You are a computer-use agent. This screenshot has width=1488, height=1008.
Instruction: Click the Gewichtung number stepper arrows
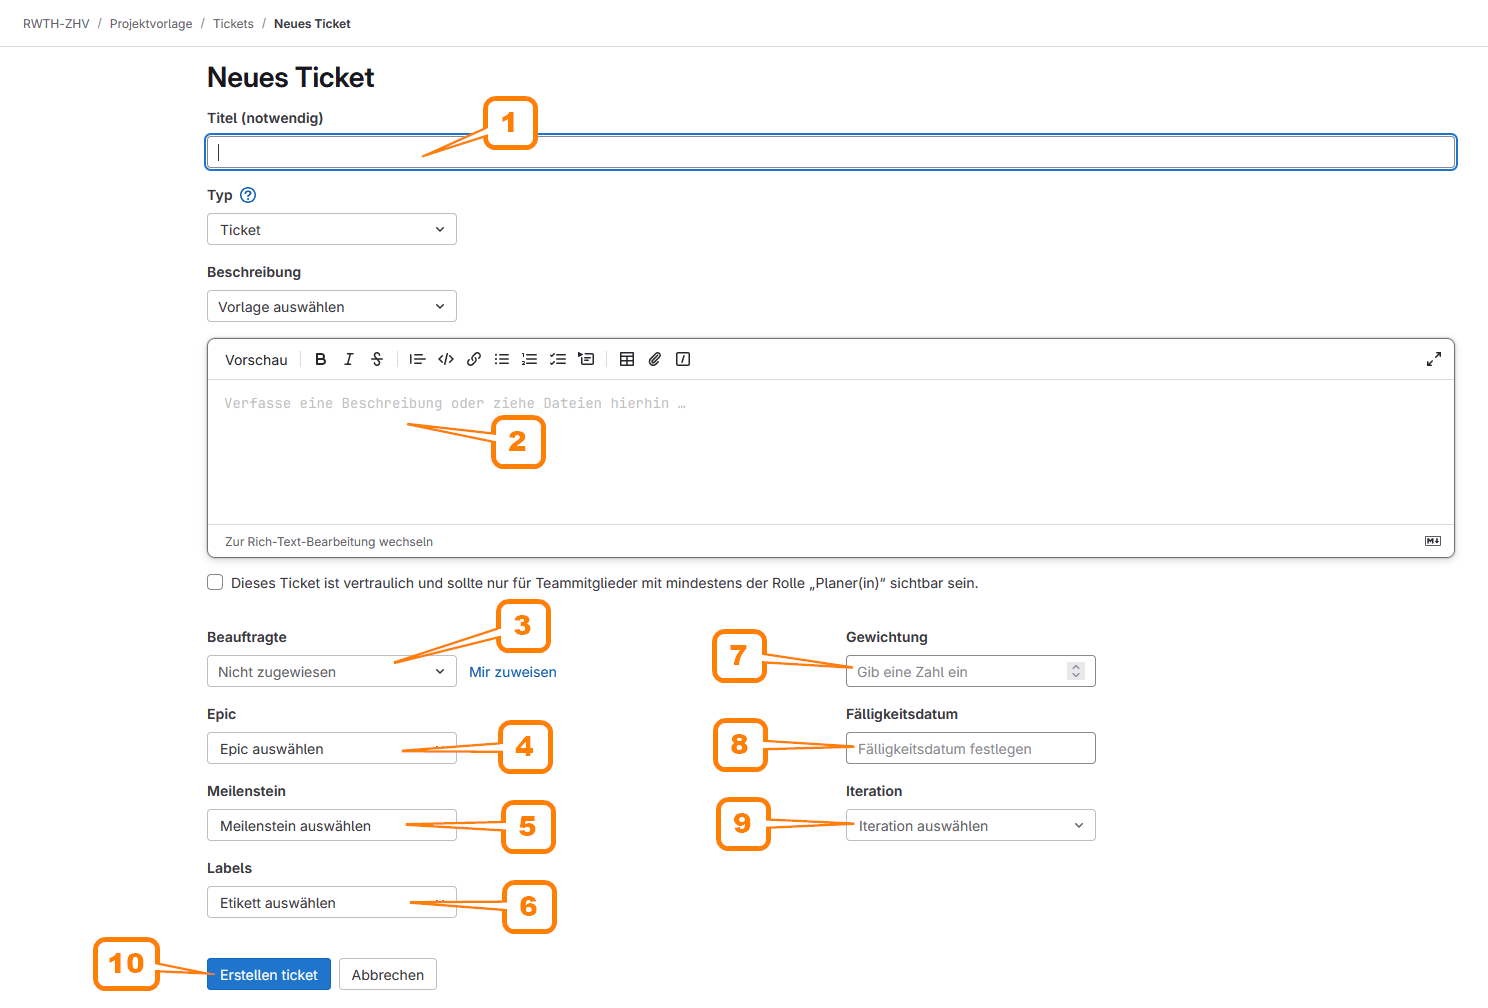point(1076,671)
